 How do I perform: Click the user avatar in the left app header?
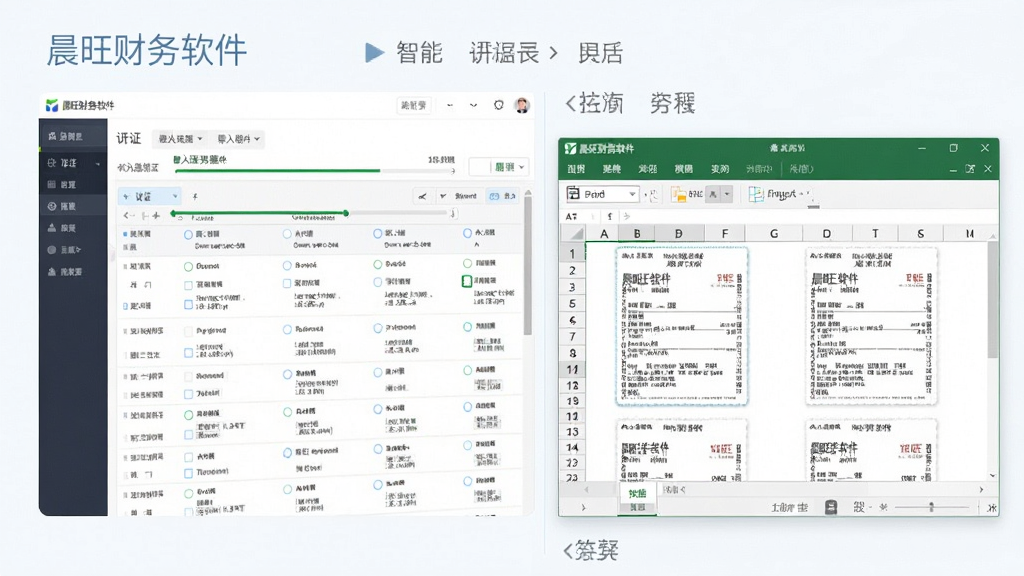point(522,105)
